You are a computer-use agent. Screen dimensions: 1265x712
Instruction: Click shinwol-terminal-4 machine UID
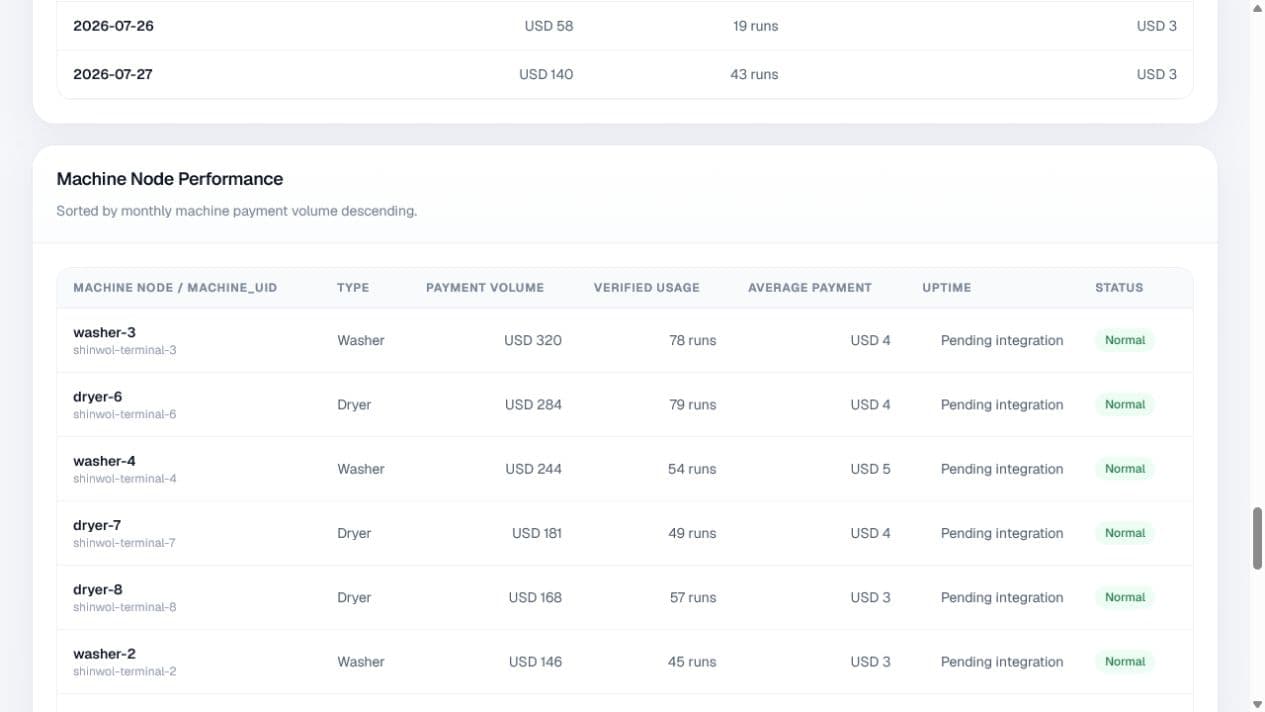point(125,479)
